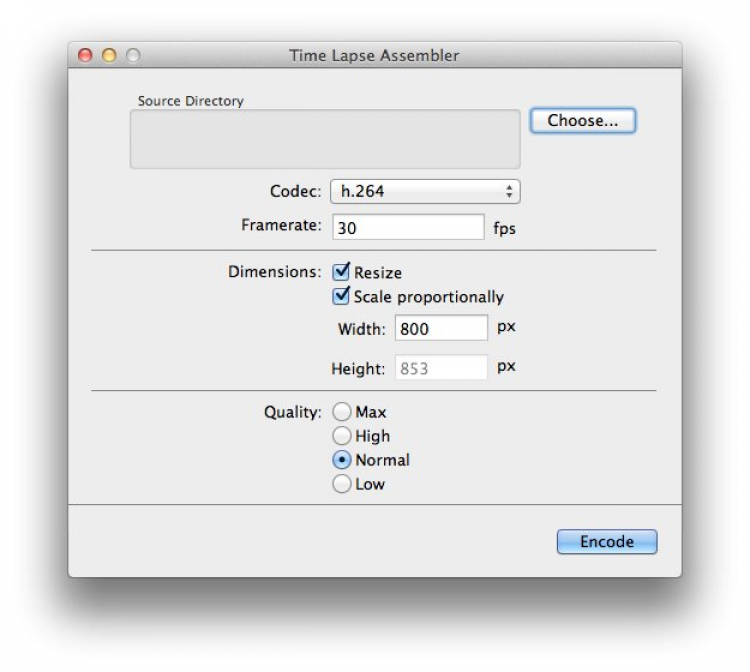The width and height of the screenshot is (750, 672).
Task: Choose the Normal quality radio button
Action: coord(342,460)
